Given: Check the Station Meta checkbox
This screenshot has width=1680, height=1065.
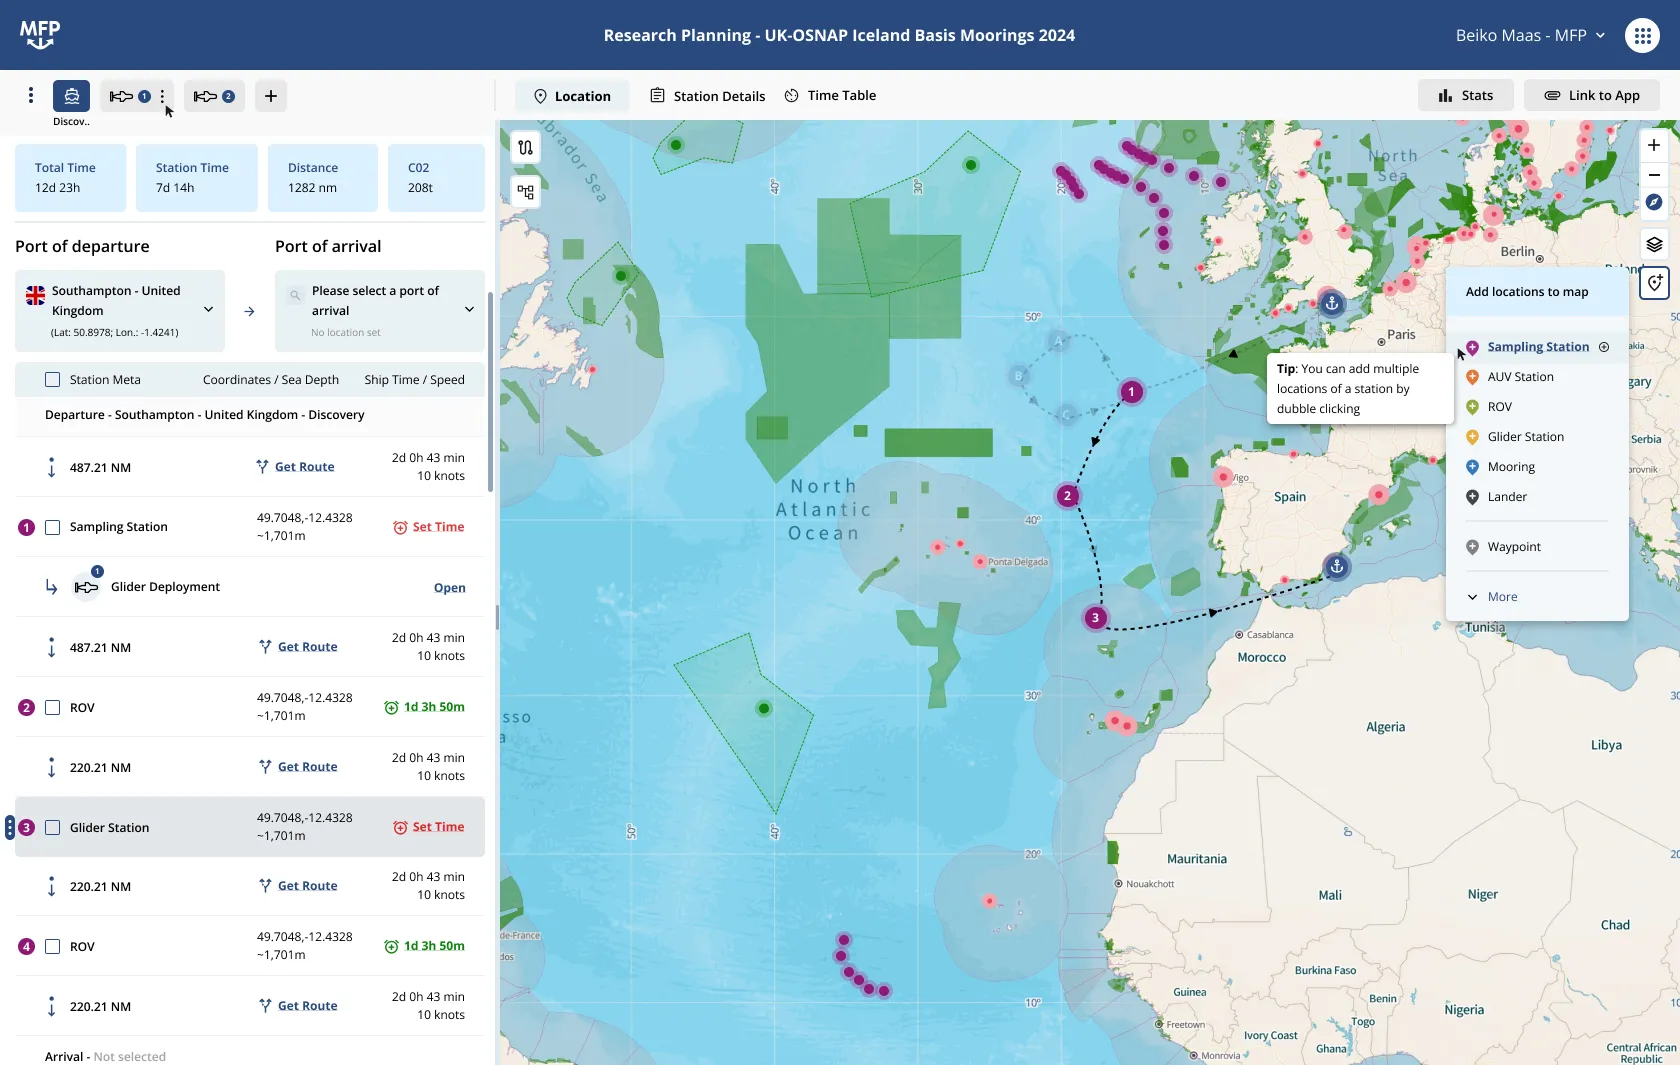Looking at the screenshot, I should click(x=53, y=380).
